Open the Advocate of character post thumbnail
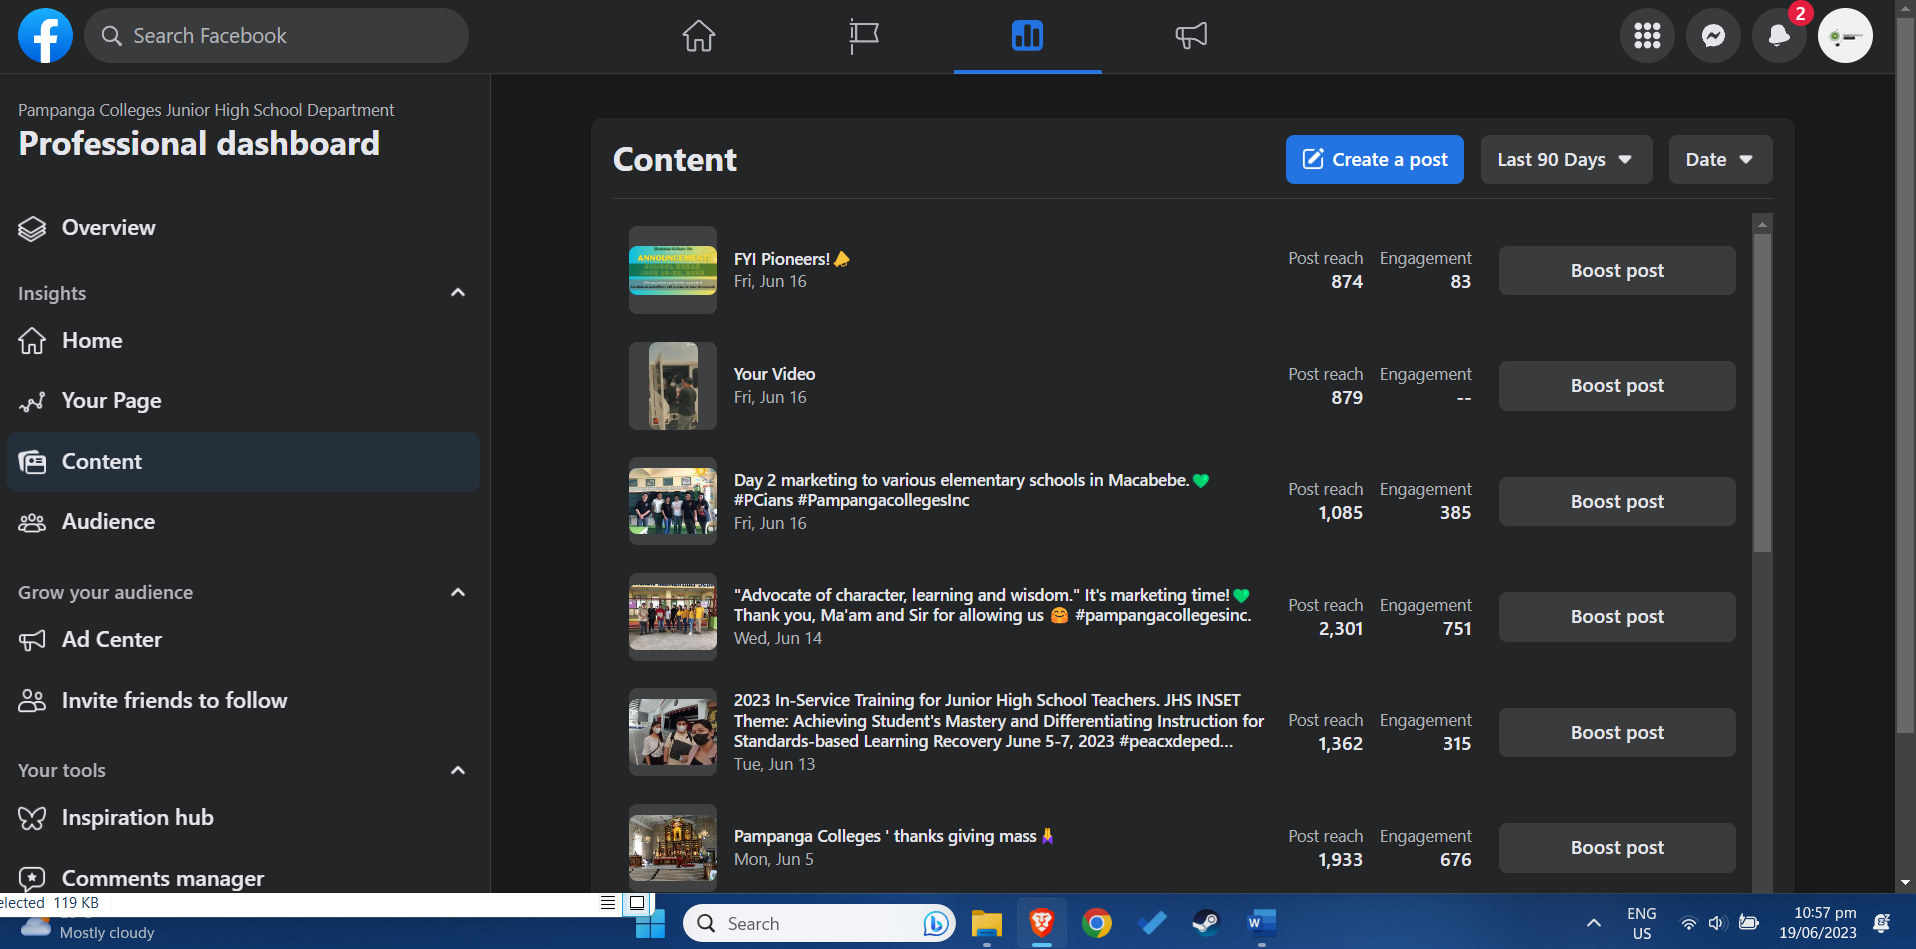 (673, 617)
